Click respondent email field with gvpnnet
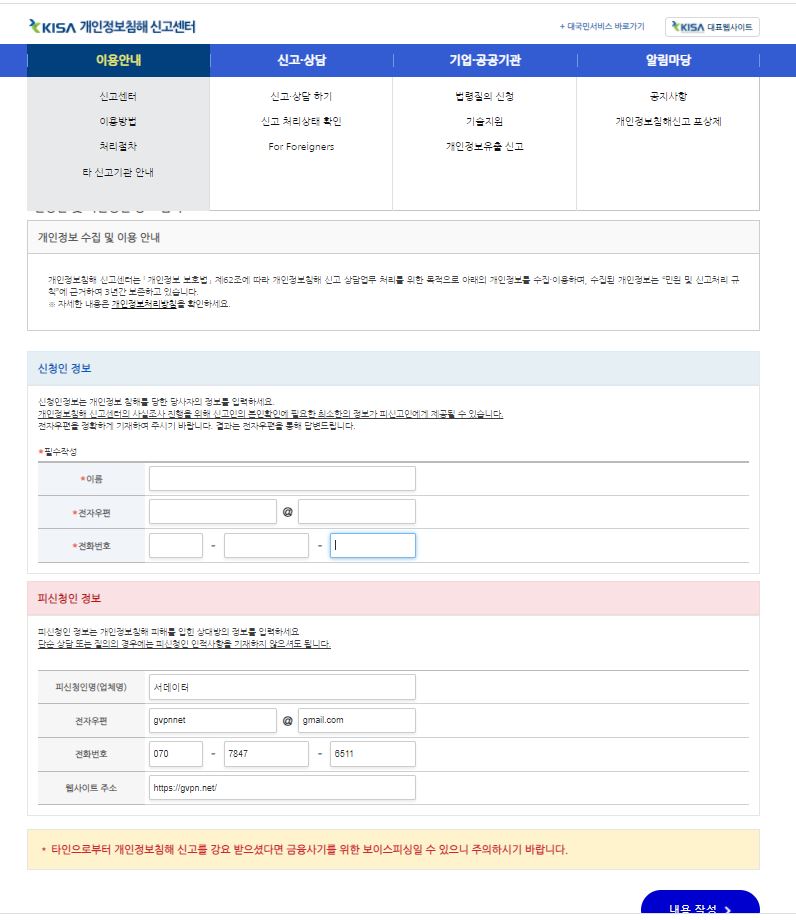796x920 pixels. click(x=212, y=721)
